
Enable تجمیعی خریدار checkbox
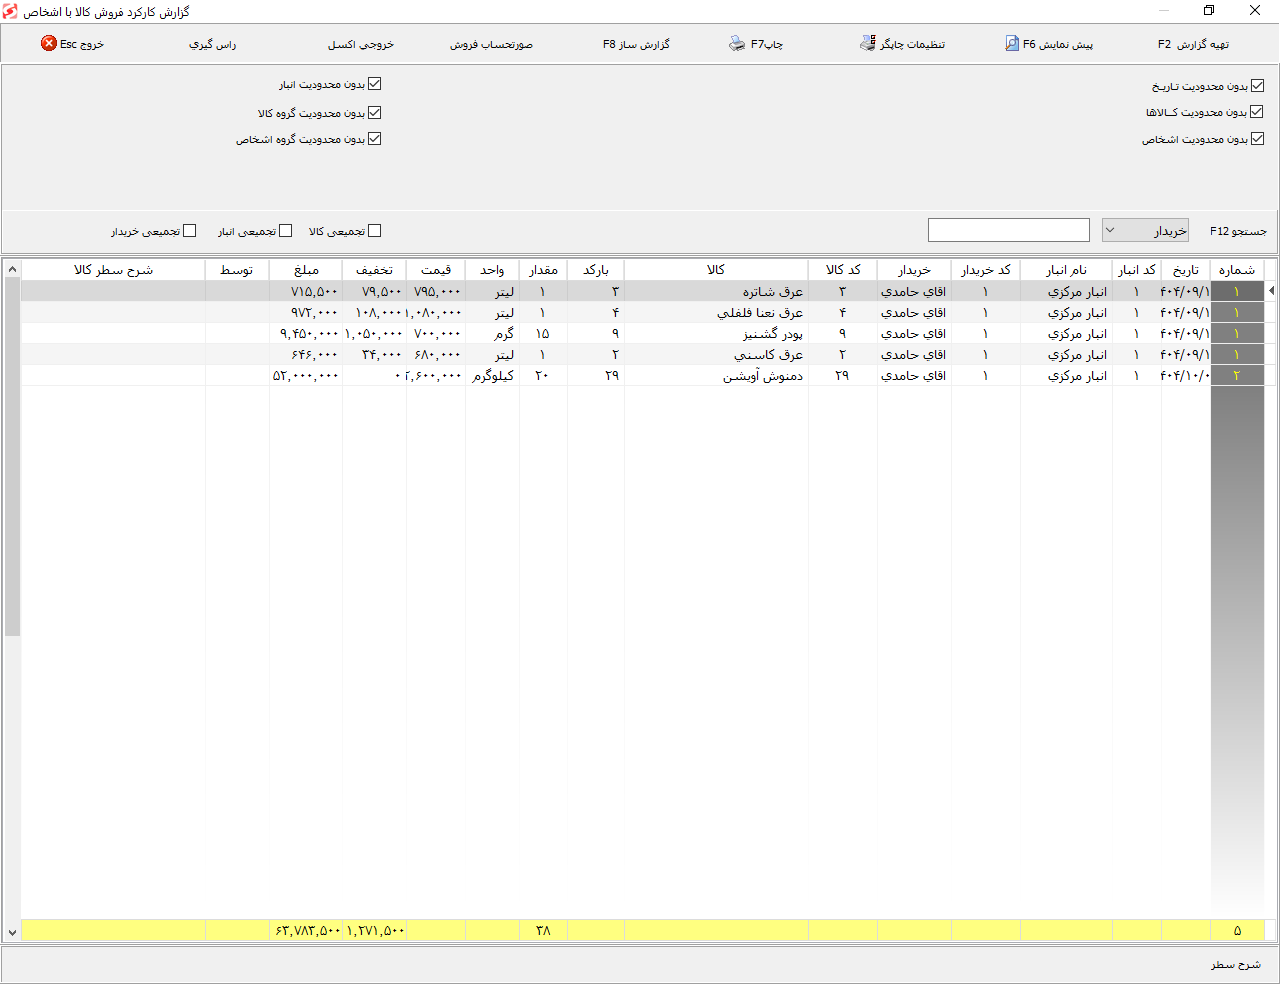pyautogui.click(x=190, y=231)
